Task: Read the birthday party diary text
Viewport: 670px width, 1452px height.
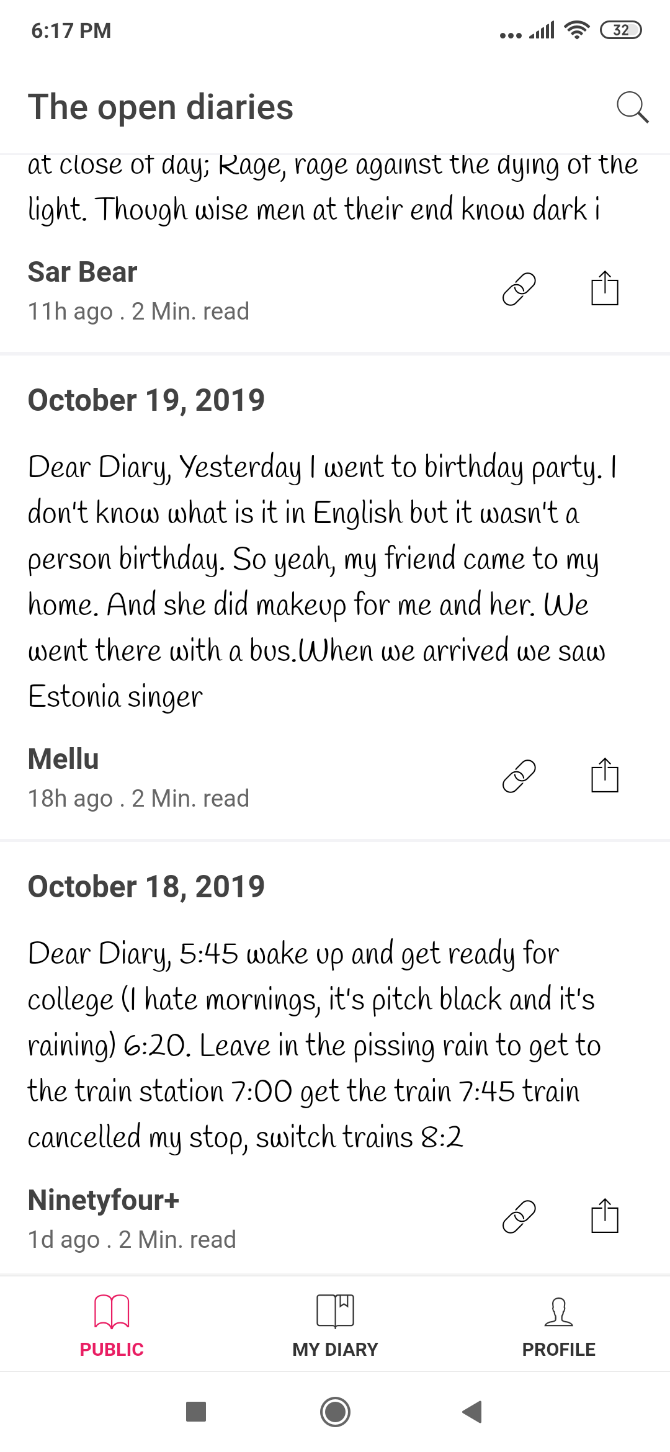Action: point(320,582)
